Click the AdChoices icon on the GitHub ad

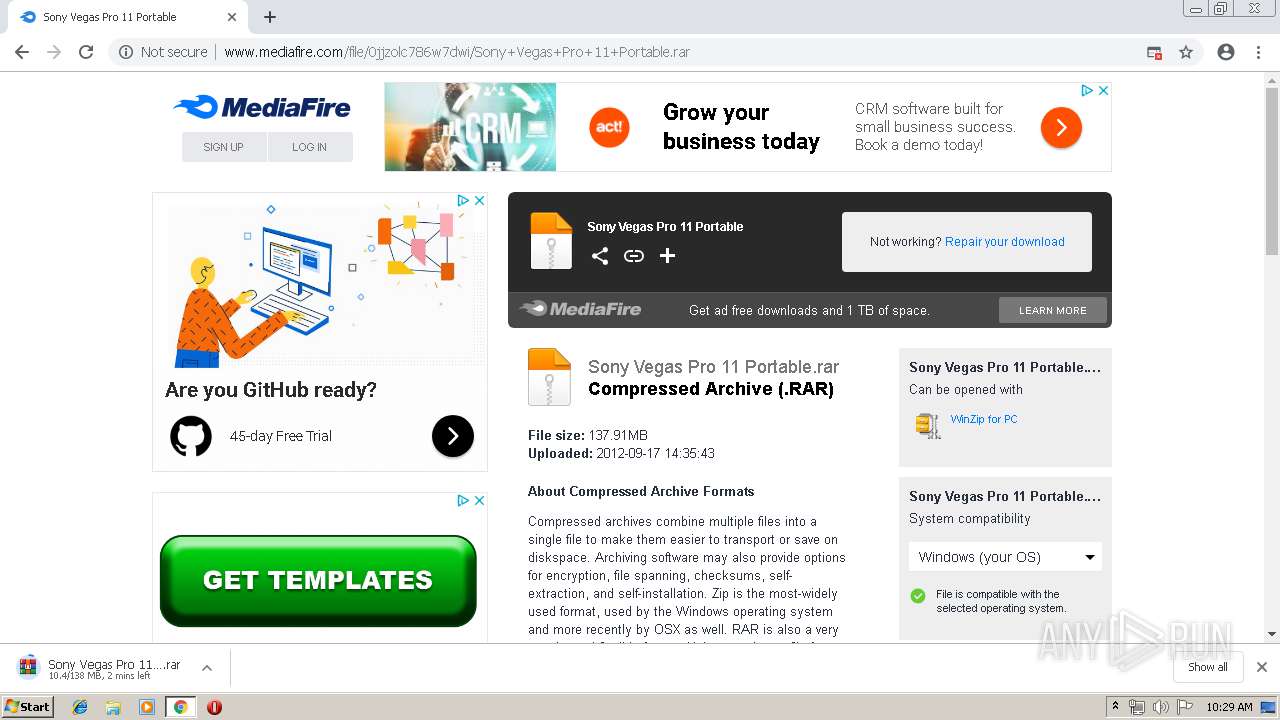pos(463,200)
